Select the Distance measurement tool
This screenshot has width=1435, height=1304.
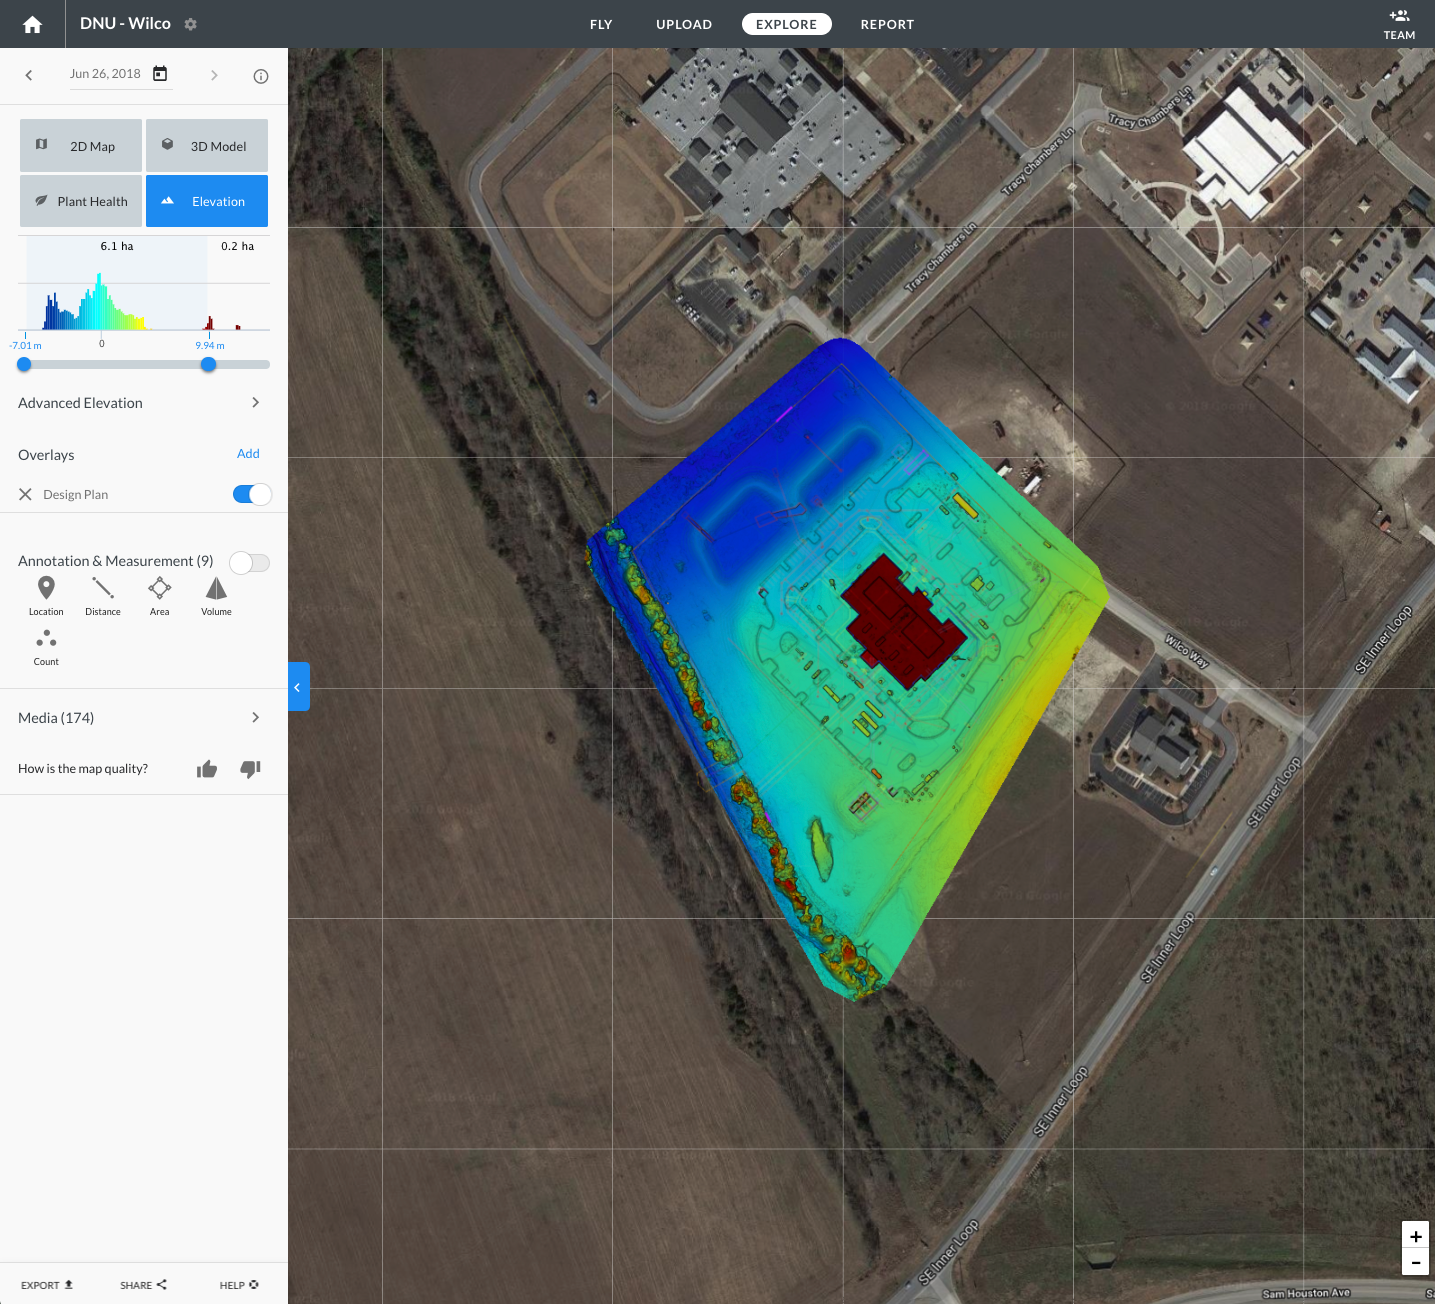pyautogui.click(x=103, y=595)
